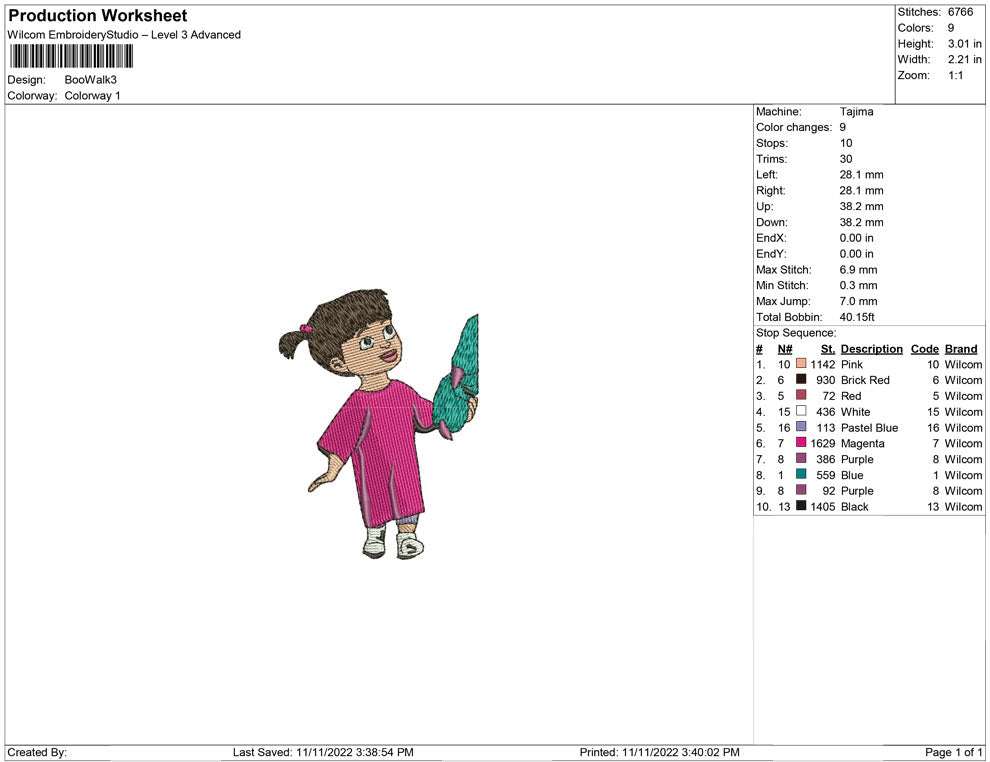Click the Black row stitch count 1405
Screen dimensions: 990x762
(x=823, y=506)
